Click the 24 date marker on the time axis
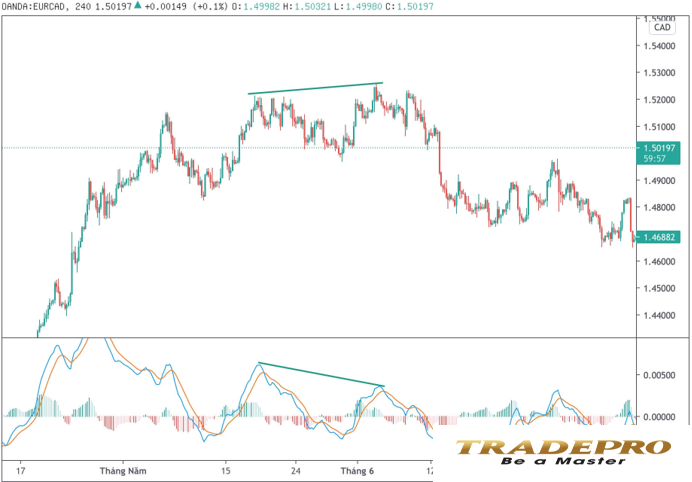 296,471
